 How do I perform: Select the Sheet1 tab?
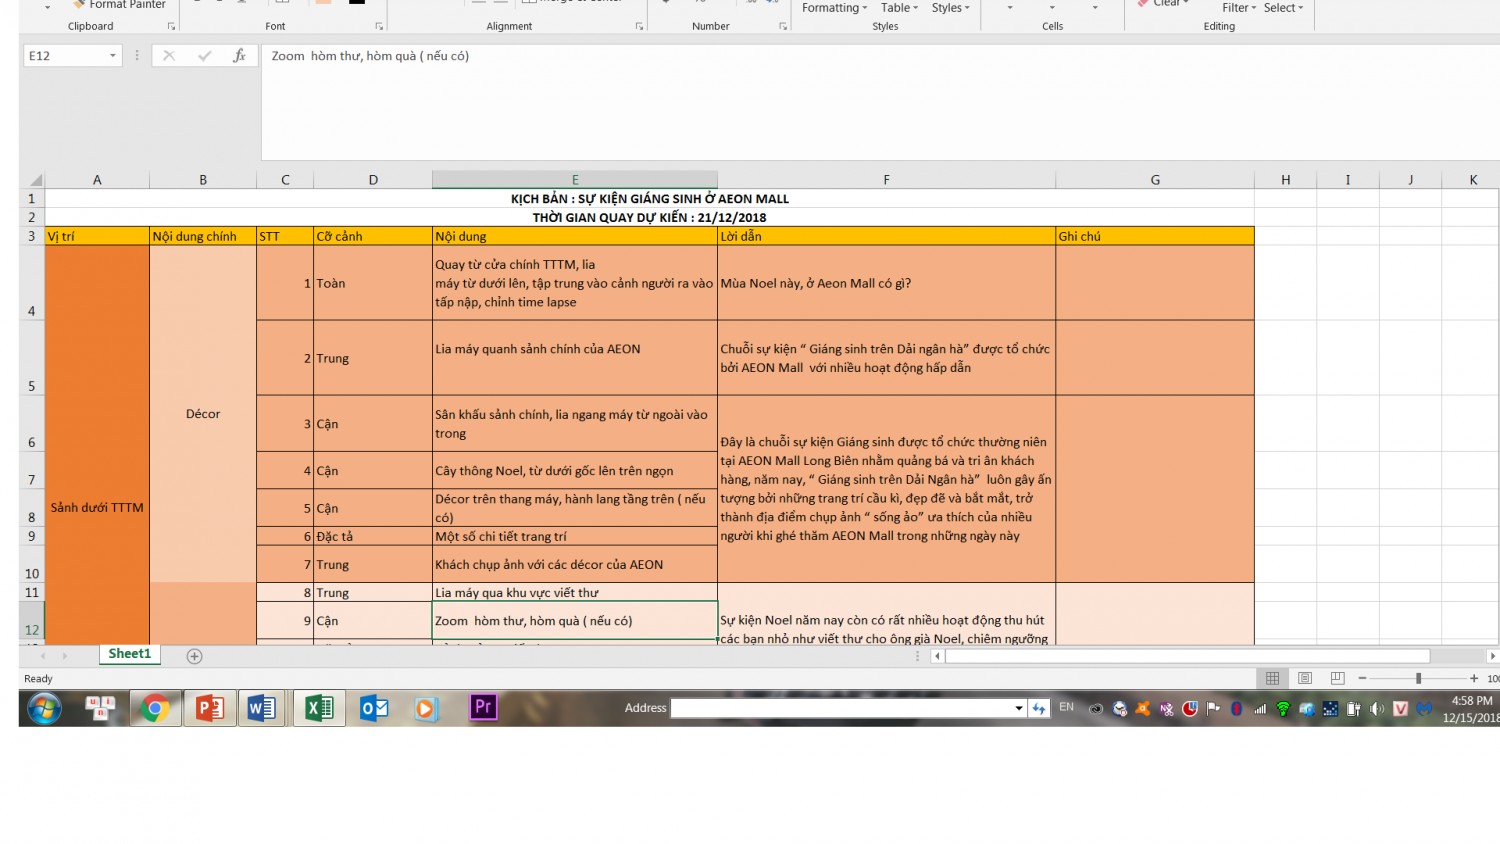[129, 654]
